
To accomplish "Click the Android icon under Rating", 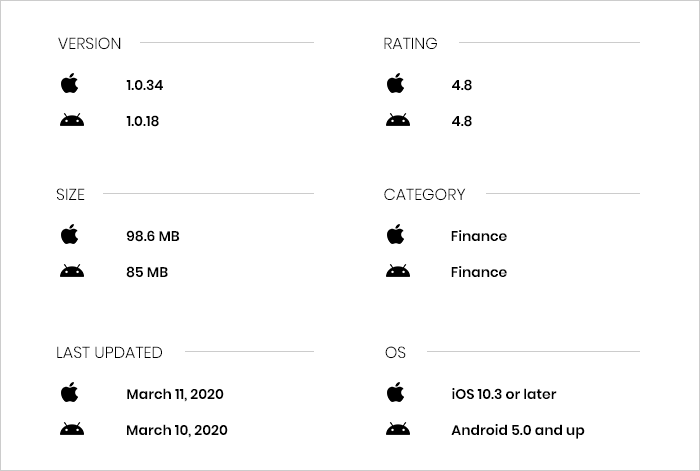I will 398,121.
